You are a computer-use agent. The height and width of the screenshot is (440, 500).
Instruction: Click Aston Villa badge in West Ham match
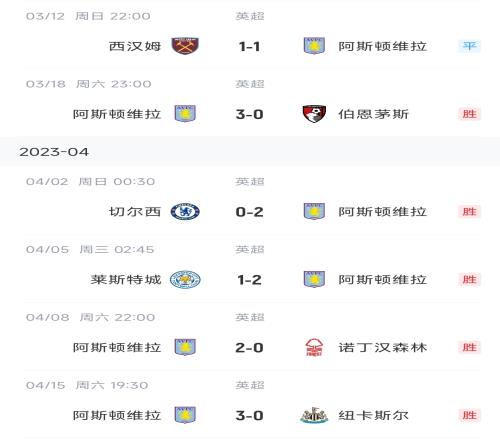tap(314, 46)
